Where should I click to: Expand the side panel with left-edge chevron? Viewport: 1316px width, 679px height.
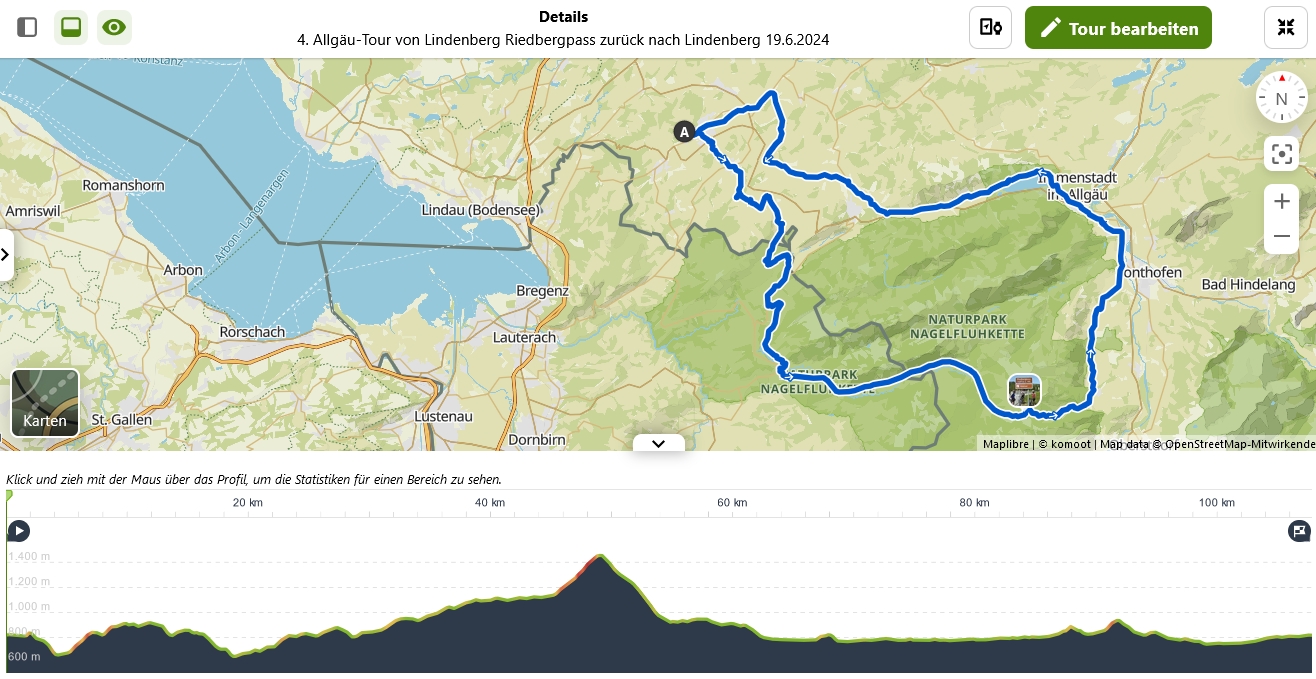[6, 255]
